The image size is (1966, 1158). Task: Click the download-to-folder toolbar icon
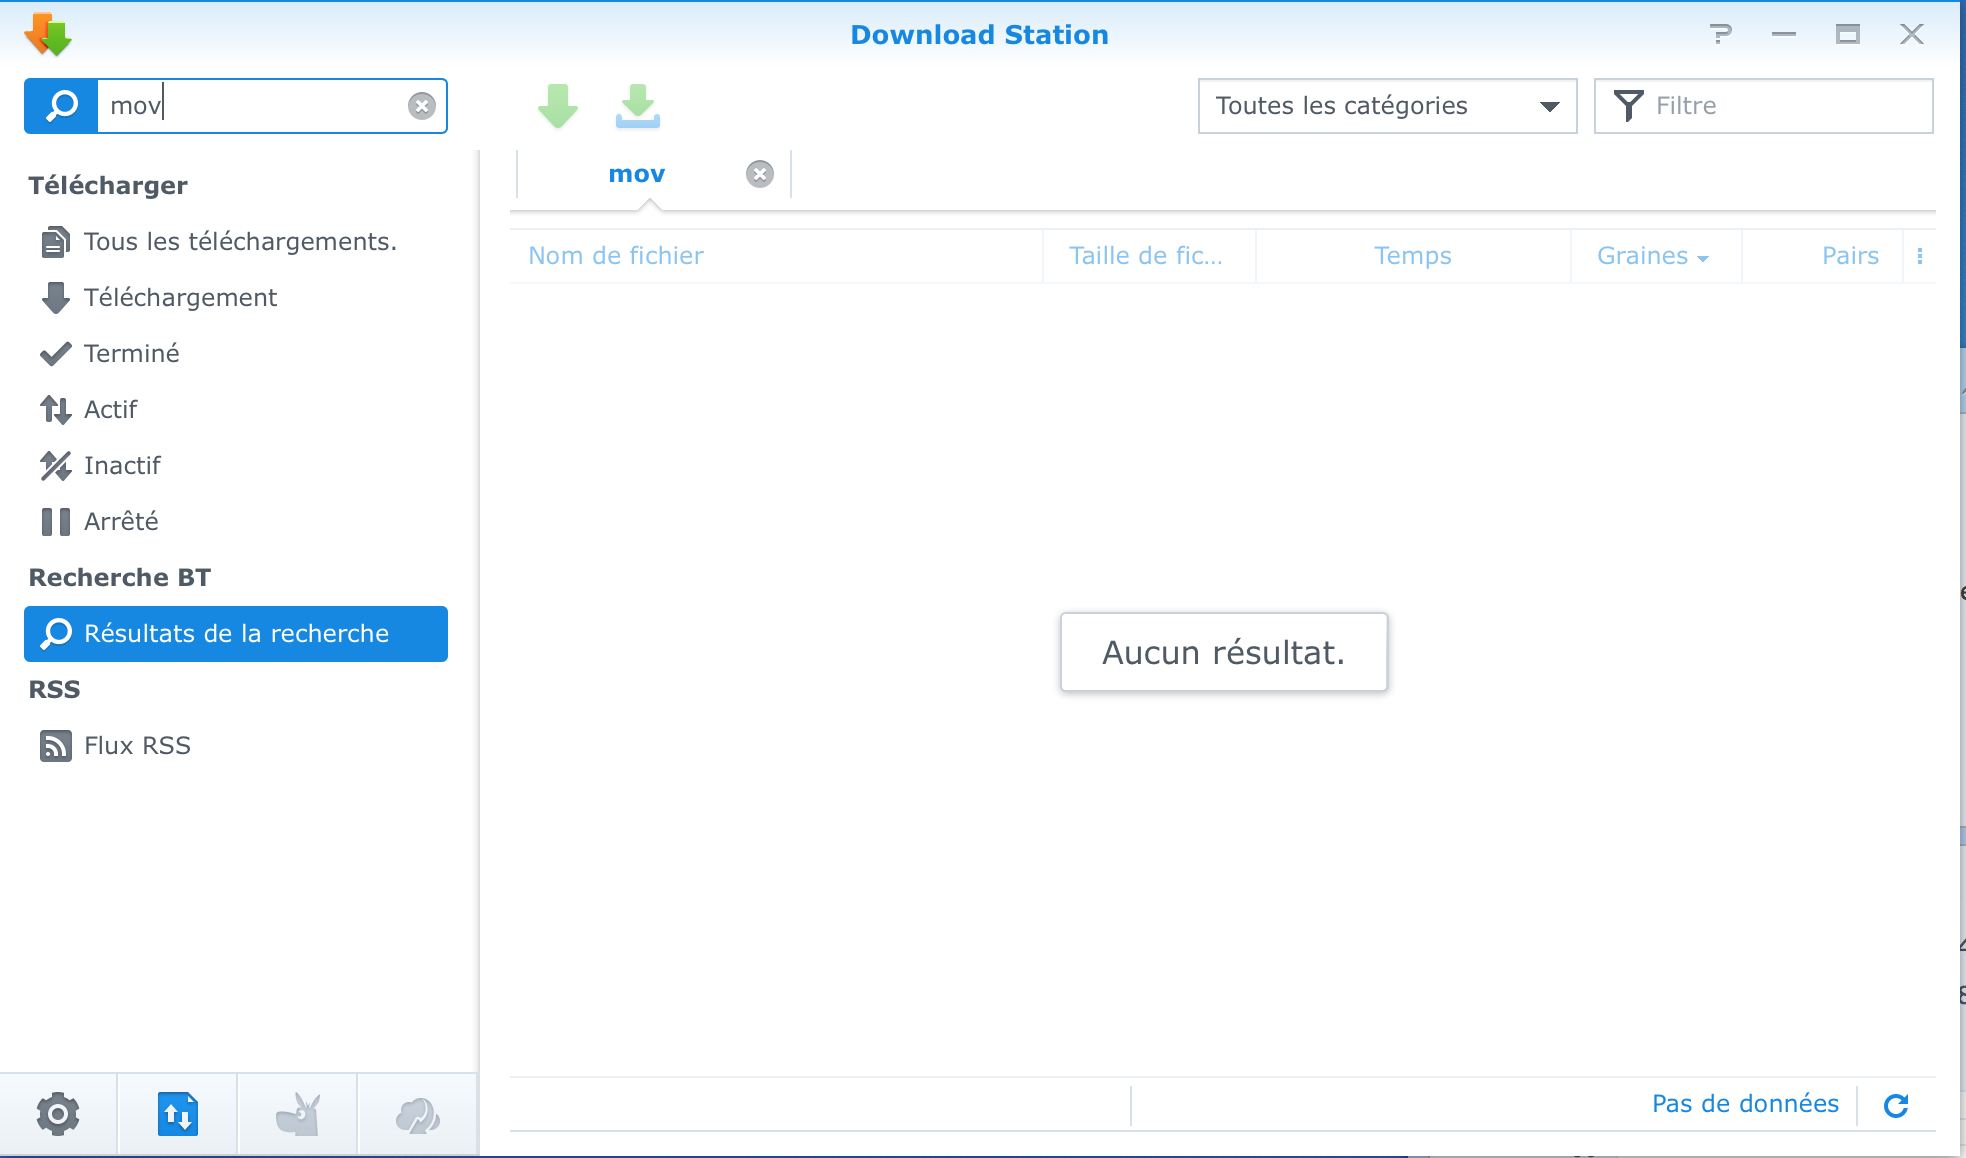[x=638, y=106]
